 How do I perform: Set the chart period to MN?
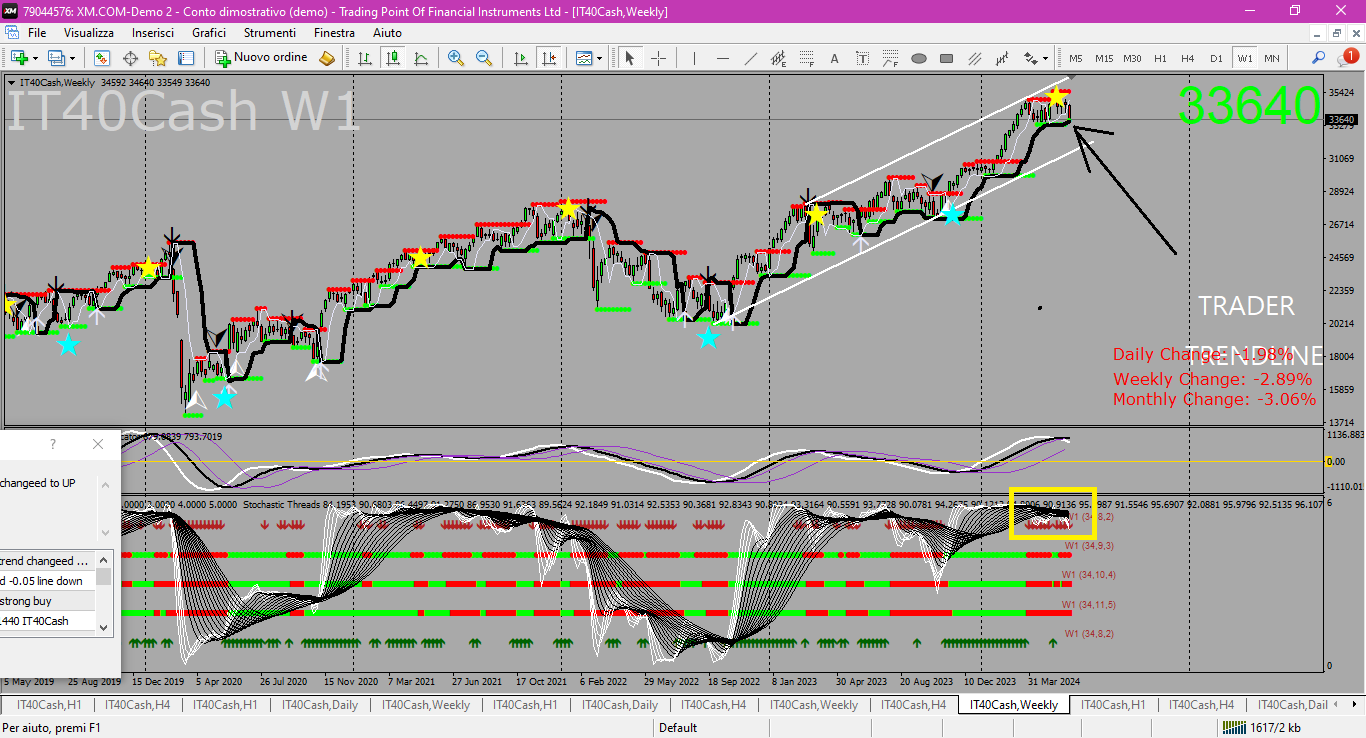click(1272, 58)
